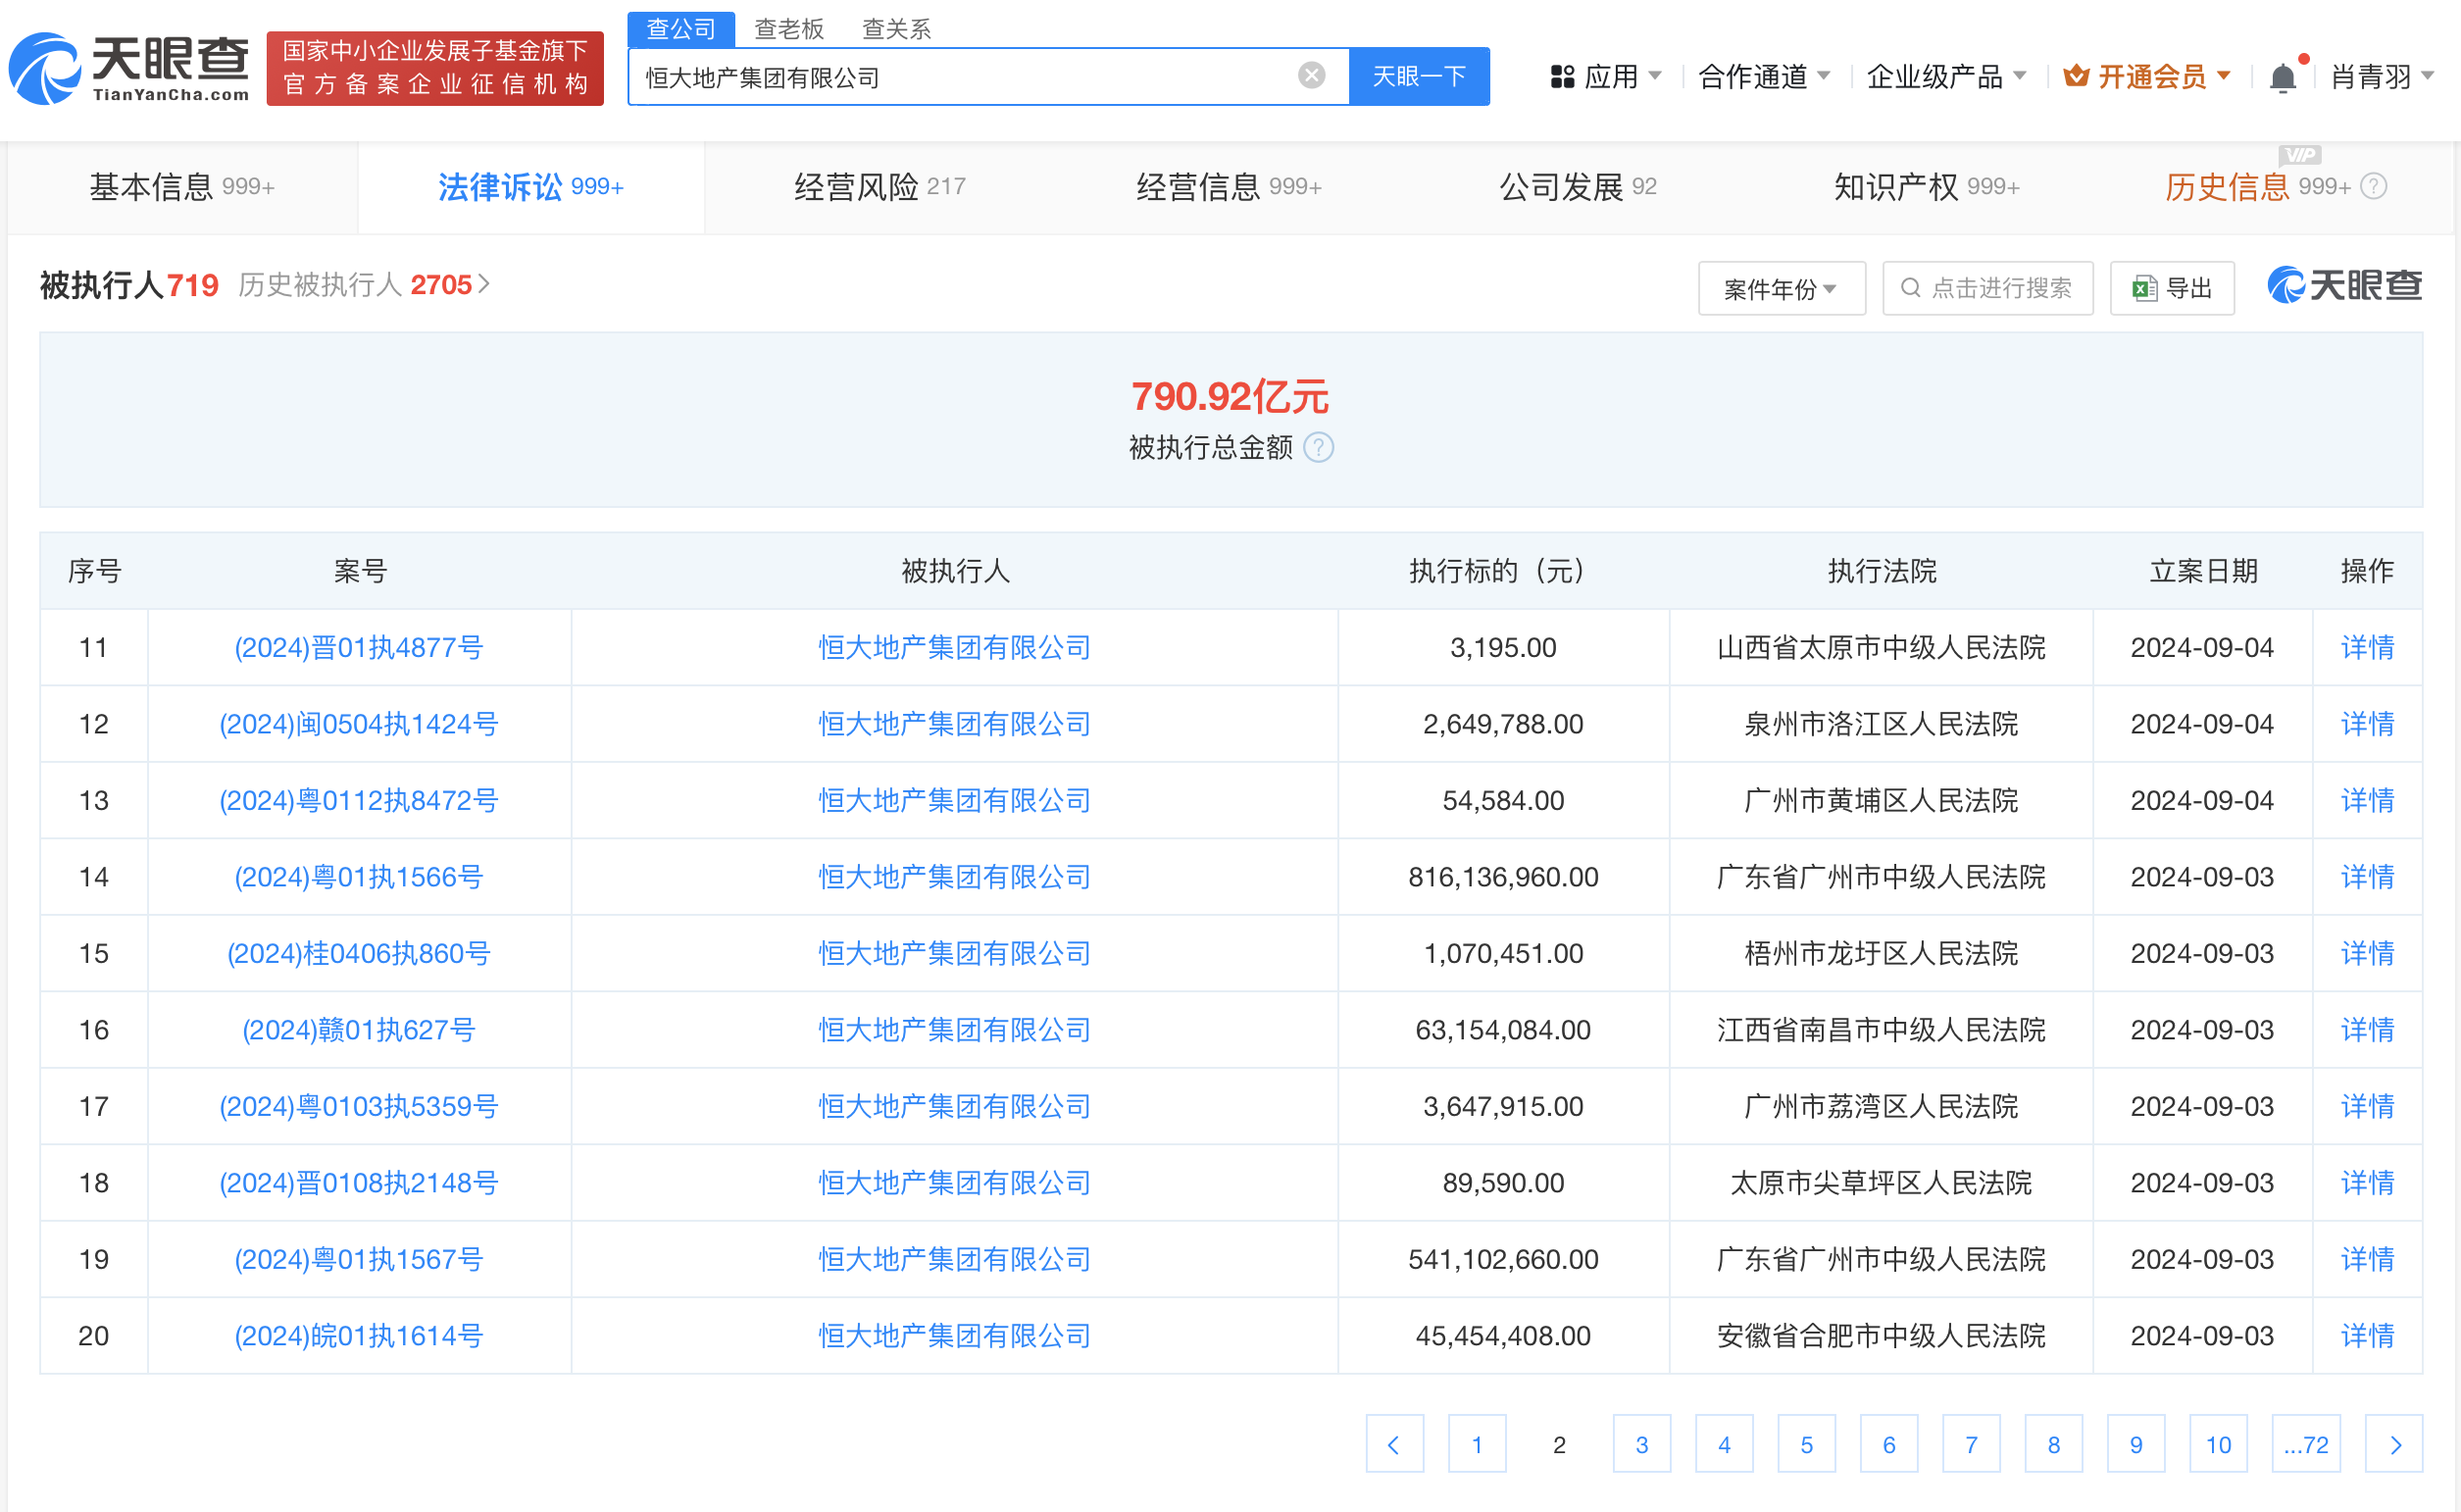This screenshot has height=1512, width=2461.
Task: Open case link (2024)粤01执1566号
Action: [x=359, y=877]
